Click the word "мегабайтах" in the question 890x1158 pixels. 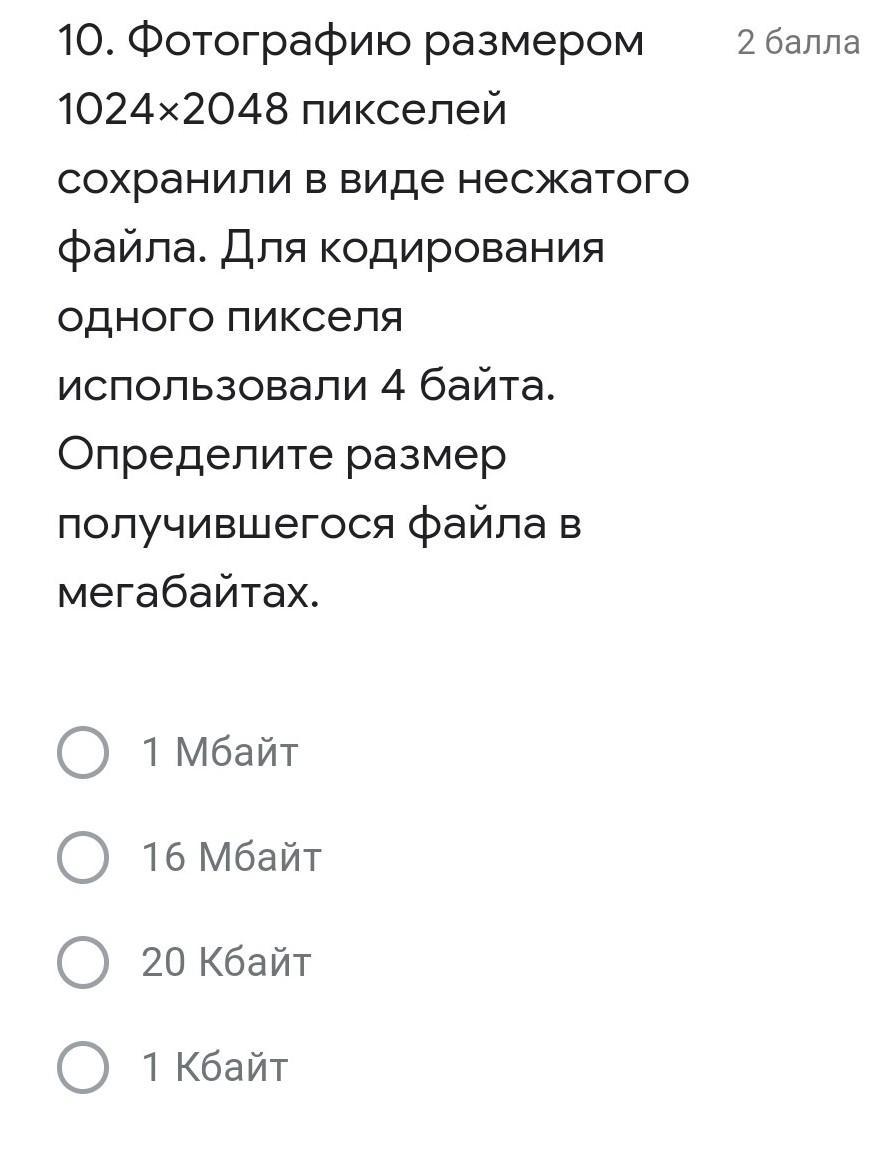coord(187,594)
